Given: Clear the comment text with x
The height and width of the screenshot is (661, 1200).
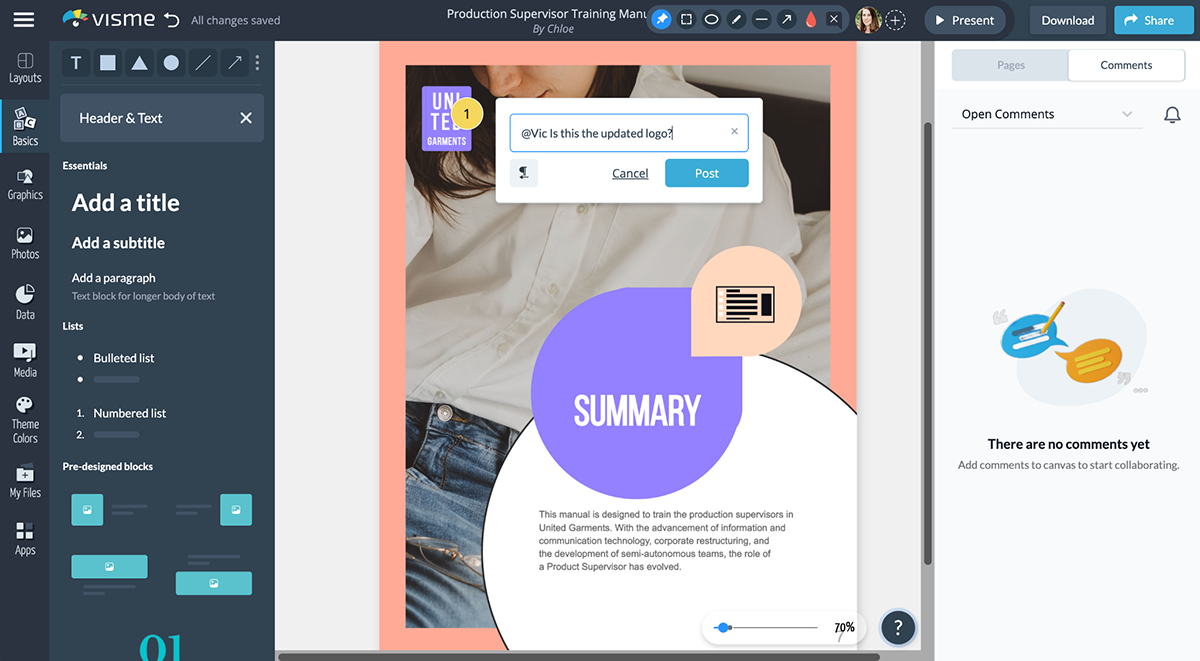Looking at the screenshot, I should 734,132.
